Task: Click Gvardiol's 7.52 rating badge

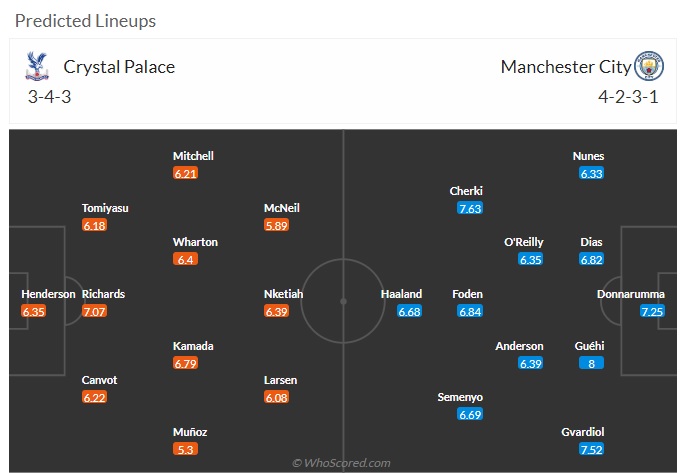Action: (592, 449)
